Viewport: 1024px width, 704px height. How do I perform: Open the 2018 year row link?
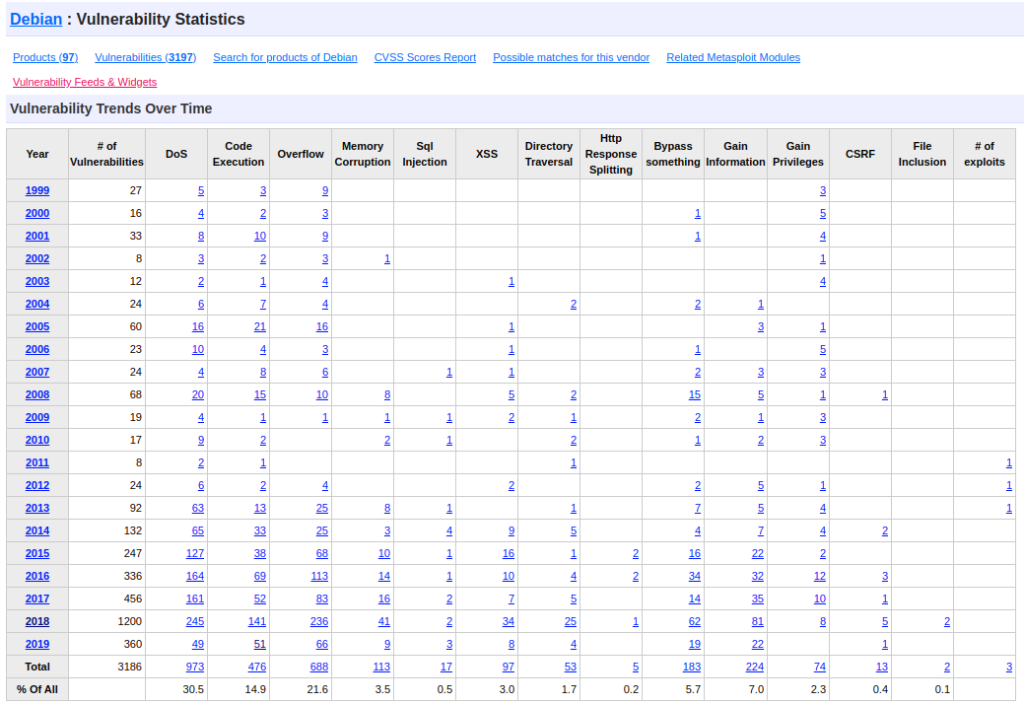click(37, 622)
